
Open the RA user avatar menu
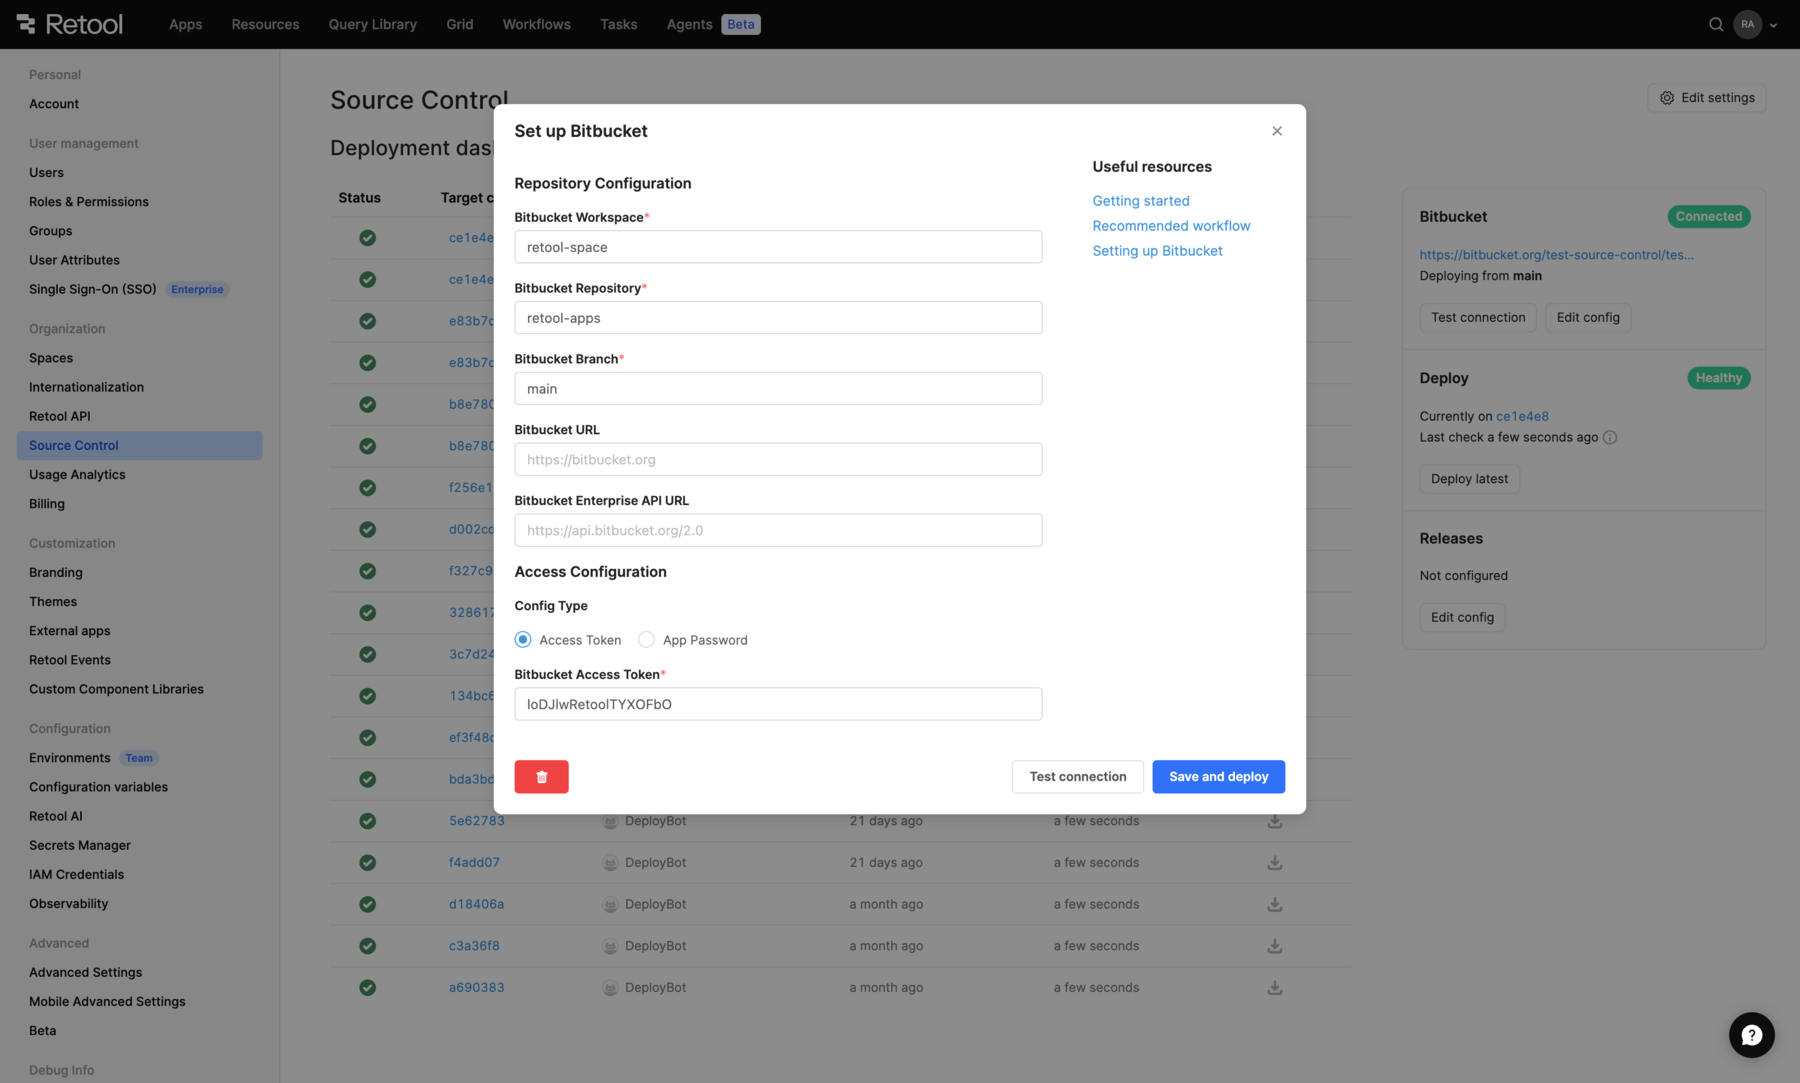[x=1747, y=24]
